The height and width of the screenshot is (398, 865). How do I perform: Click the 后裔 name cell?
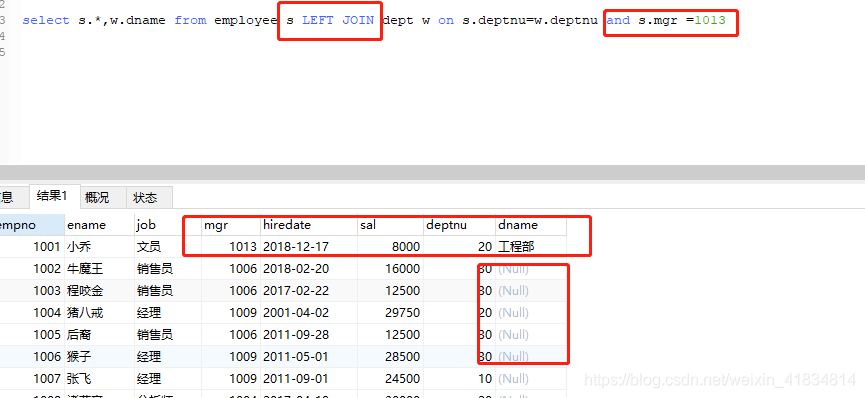tap(100, 335)
